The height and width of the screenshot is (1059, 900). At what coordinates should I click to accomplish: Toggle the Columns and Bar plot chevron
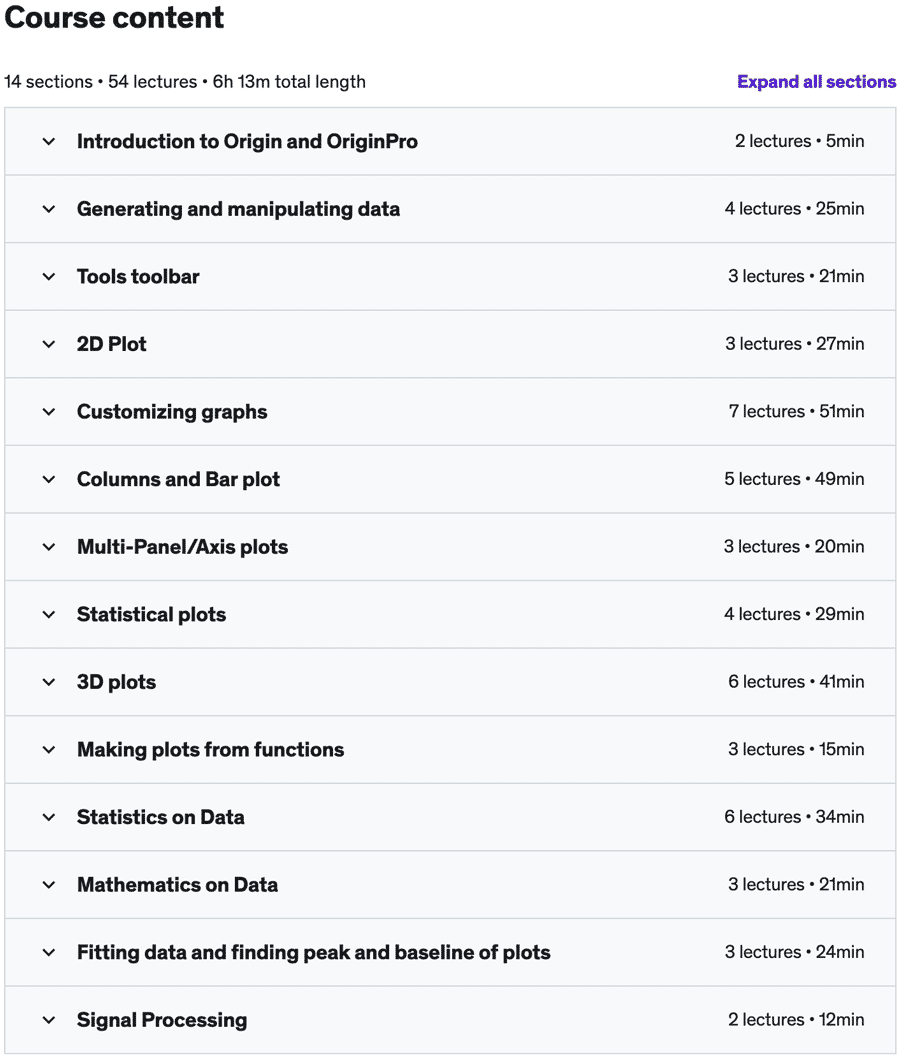pyautogui.click(x=49, y=479)
